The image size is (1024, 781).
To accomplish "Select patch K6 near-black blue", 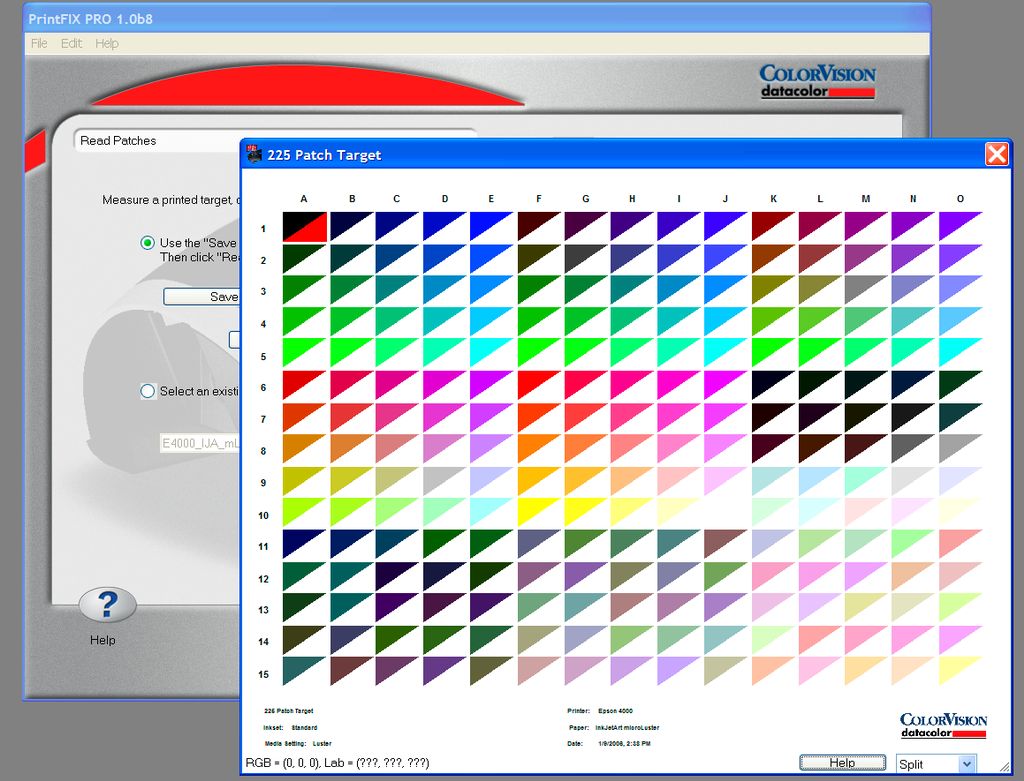I will (773, 386).
